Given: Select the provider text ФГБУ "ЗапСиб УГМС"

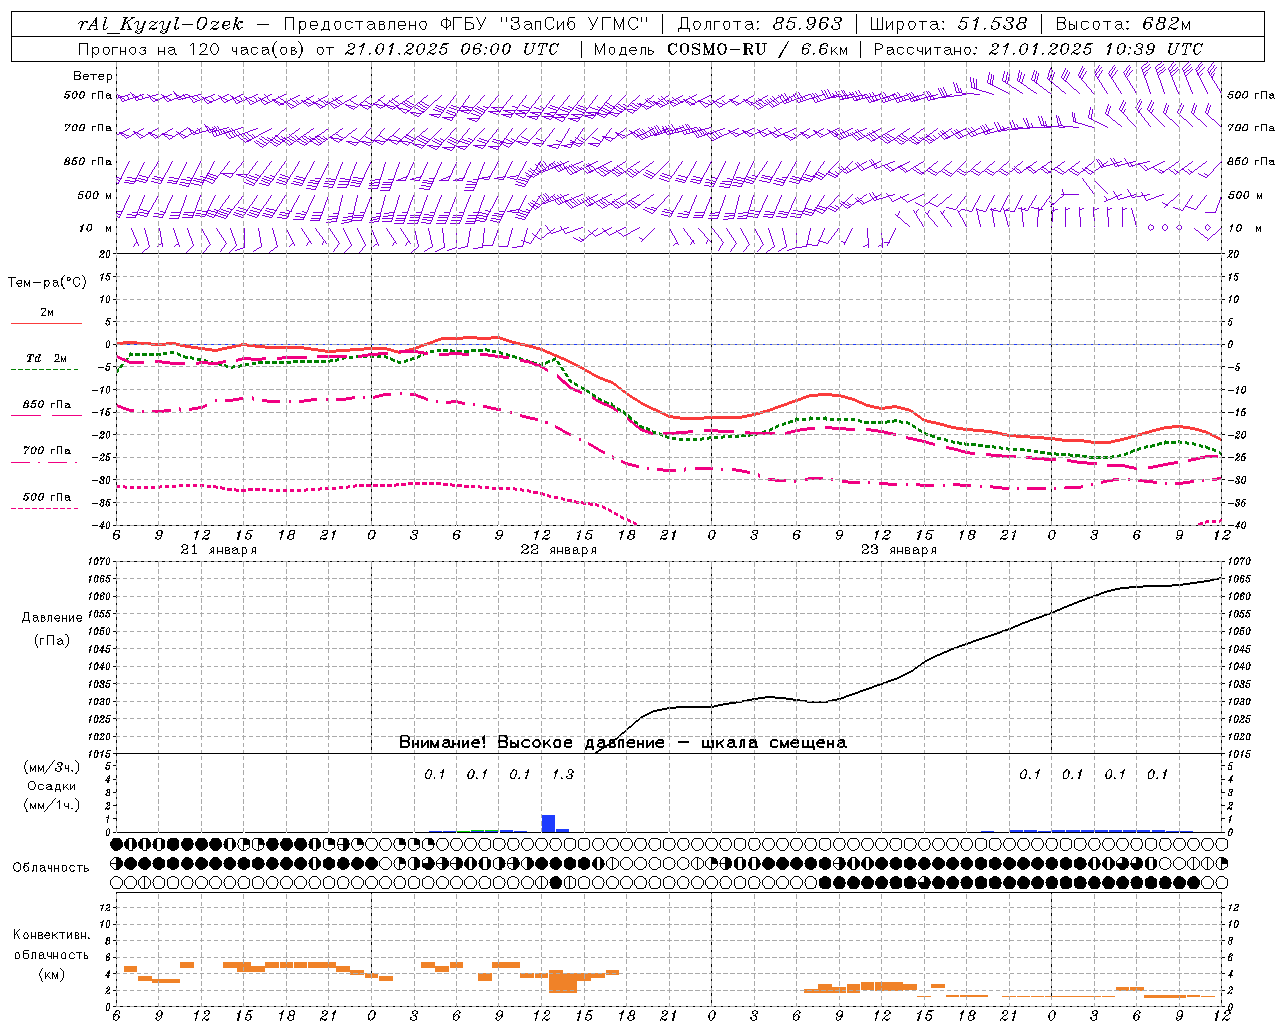Looking at the screenshot, I should tap(545, 24).
